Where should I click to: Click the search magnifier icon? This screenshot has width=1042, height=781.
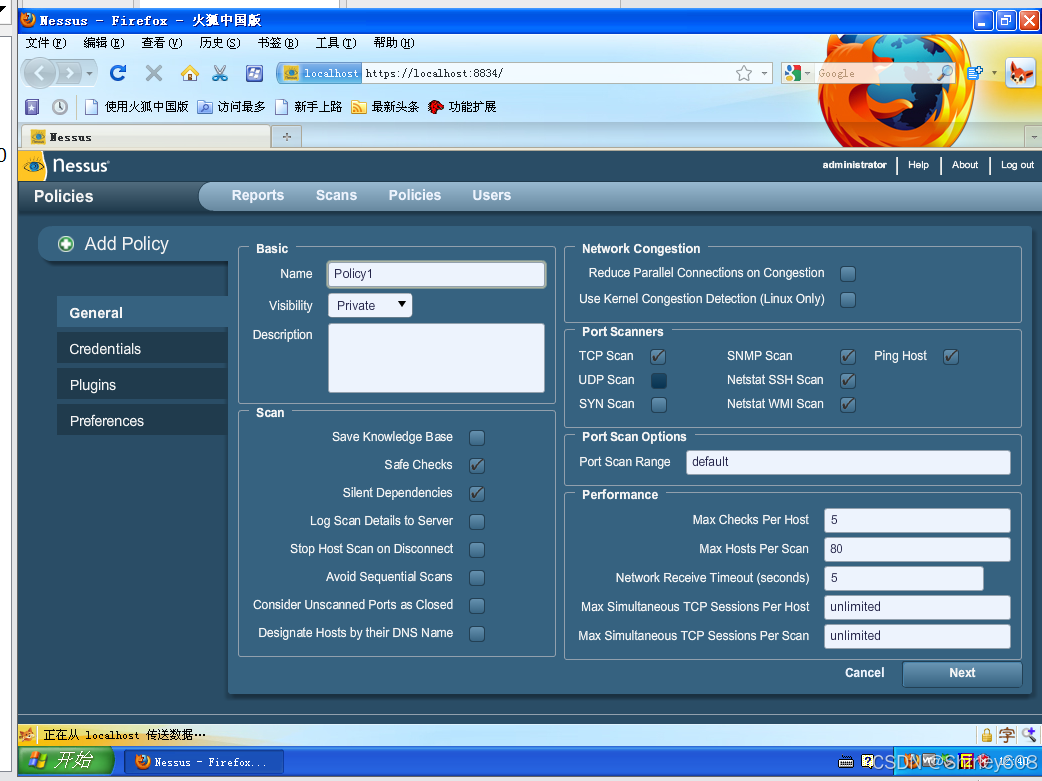point(944,73)
